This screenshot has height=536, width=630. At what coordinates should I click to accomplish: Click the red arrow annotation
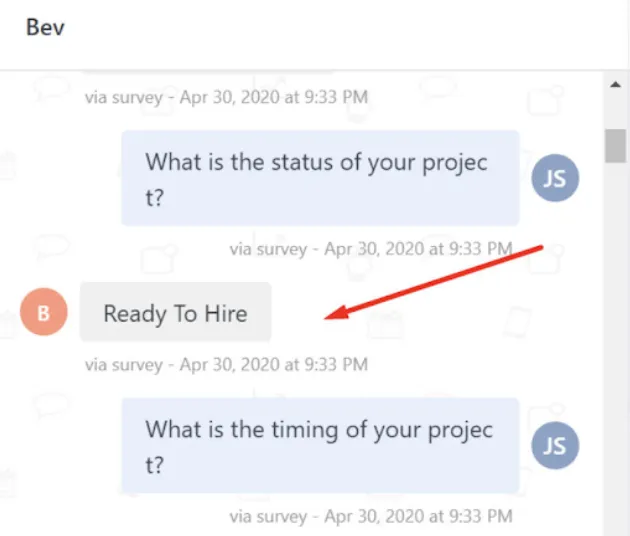click(436, 282)
